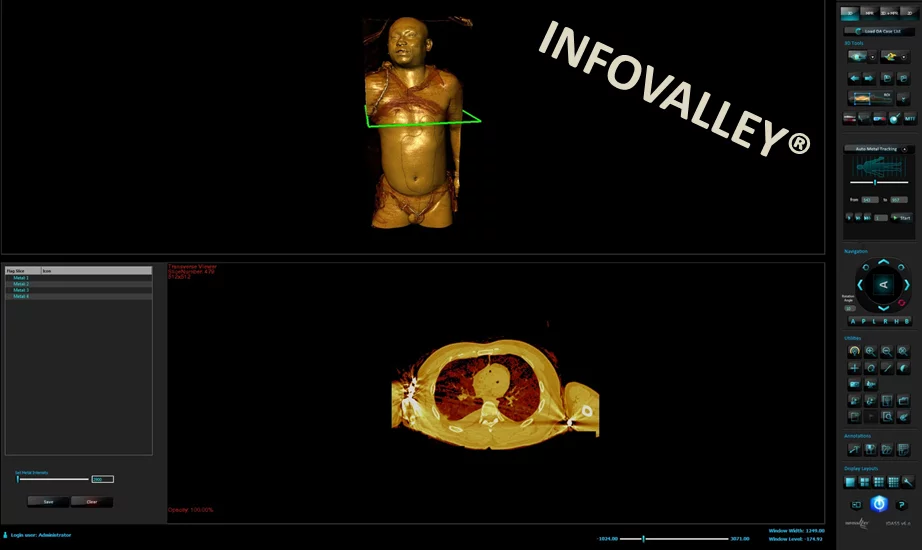The height and width of the screenshot is (550, 922).
Task: Select the 3D volume rendering preset icon
Action: (x=857, y=56)
